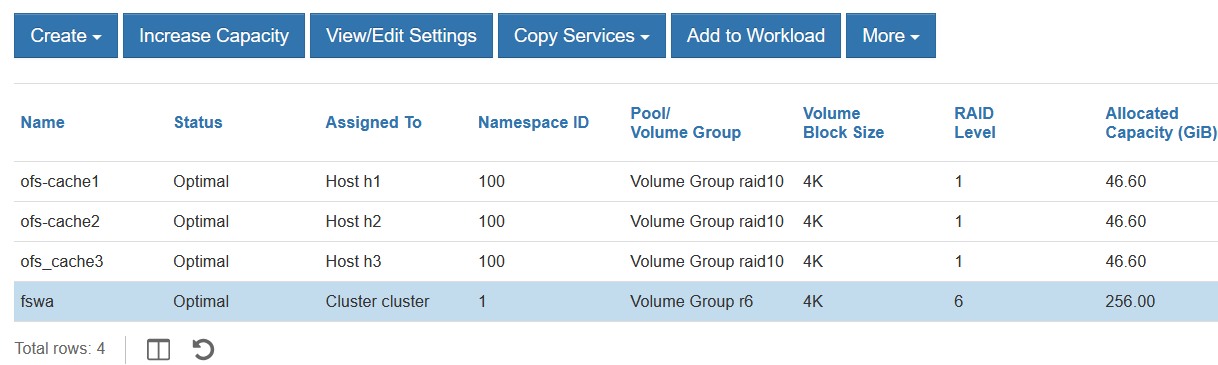Sort by Allocated Capacity (GiB) header
Viewport: 1218px width, 365px height.
point(1161,122)
